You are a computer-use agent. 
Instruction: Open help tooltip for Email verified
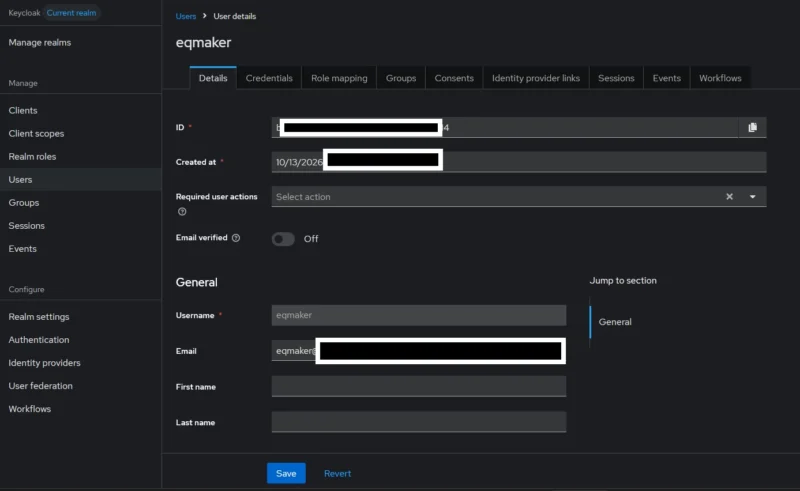tap(236, 238)
